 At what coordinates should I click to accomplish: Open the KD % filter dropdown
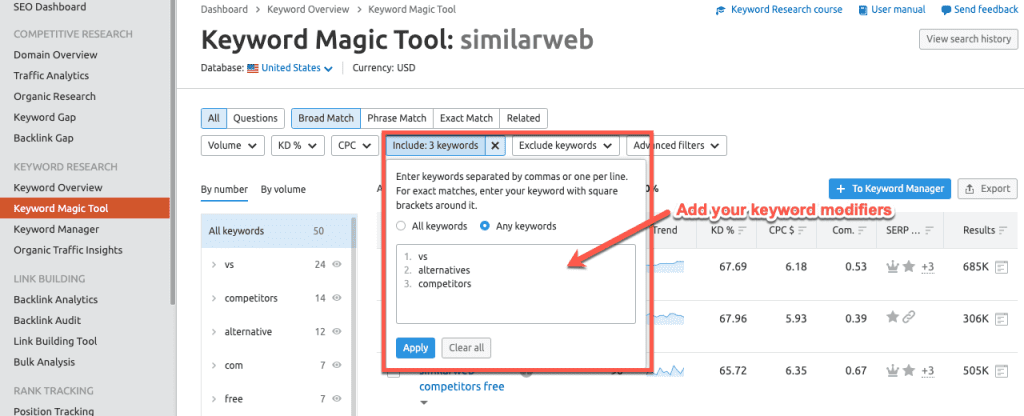[297, 145]
